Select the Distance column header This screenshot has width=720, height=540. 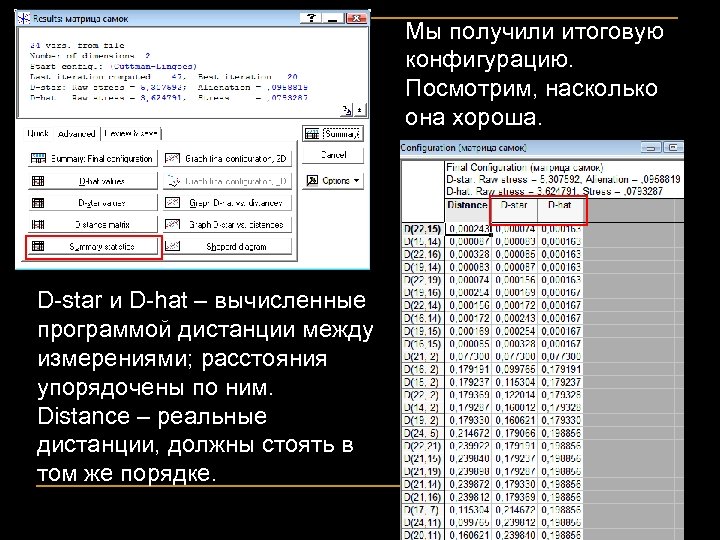[467, 211]
